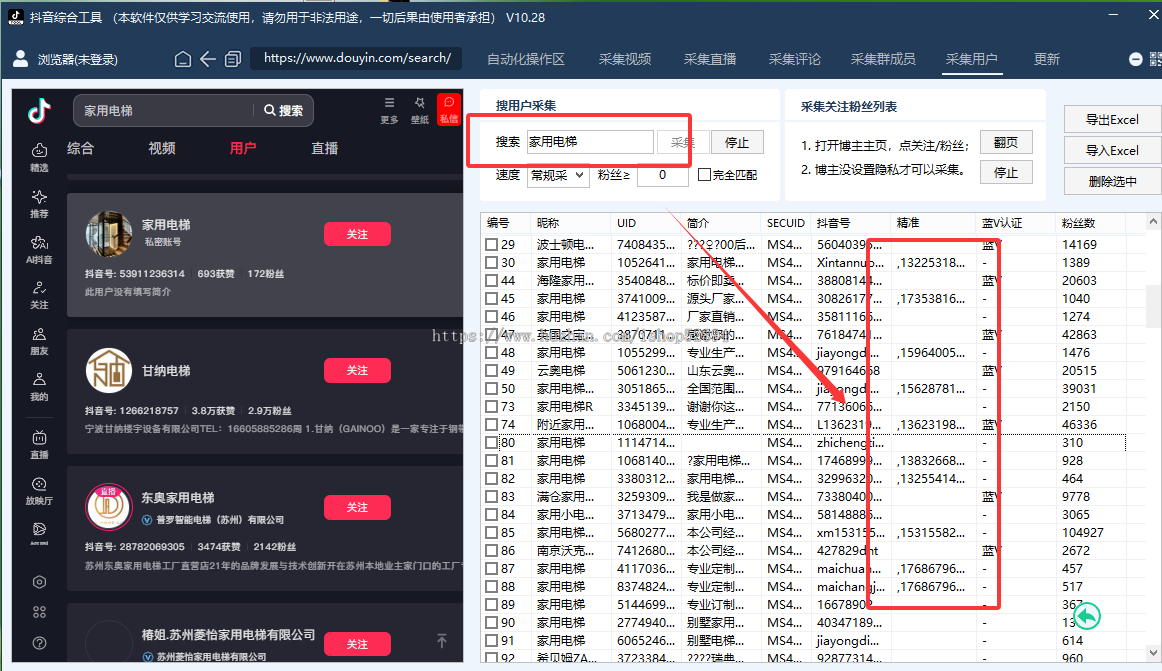Viewport: 1162px width, 671px height.
Task: Open 关注 in Douyin sidebar
Action: pyautogui.click(x=39, y=294)
